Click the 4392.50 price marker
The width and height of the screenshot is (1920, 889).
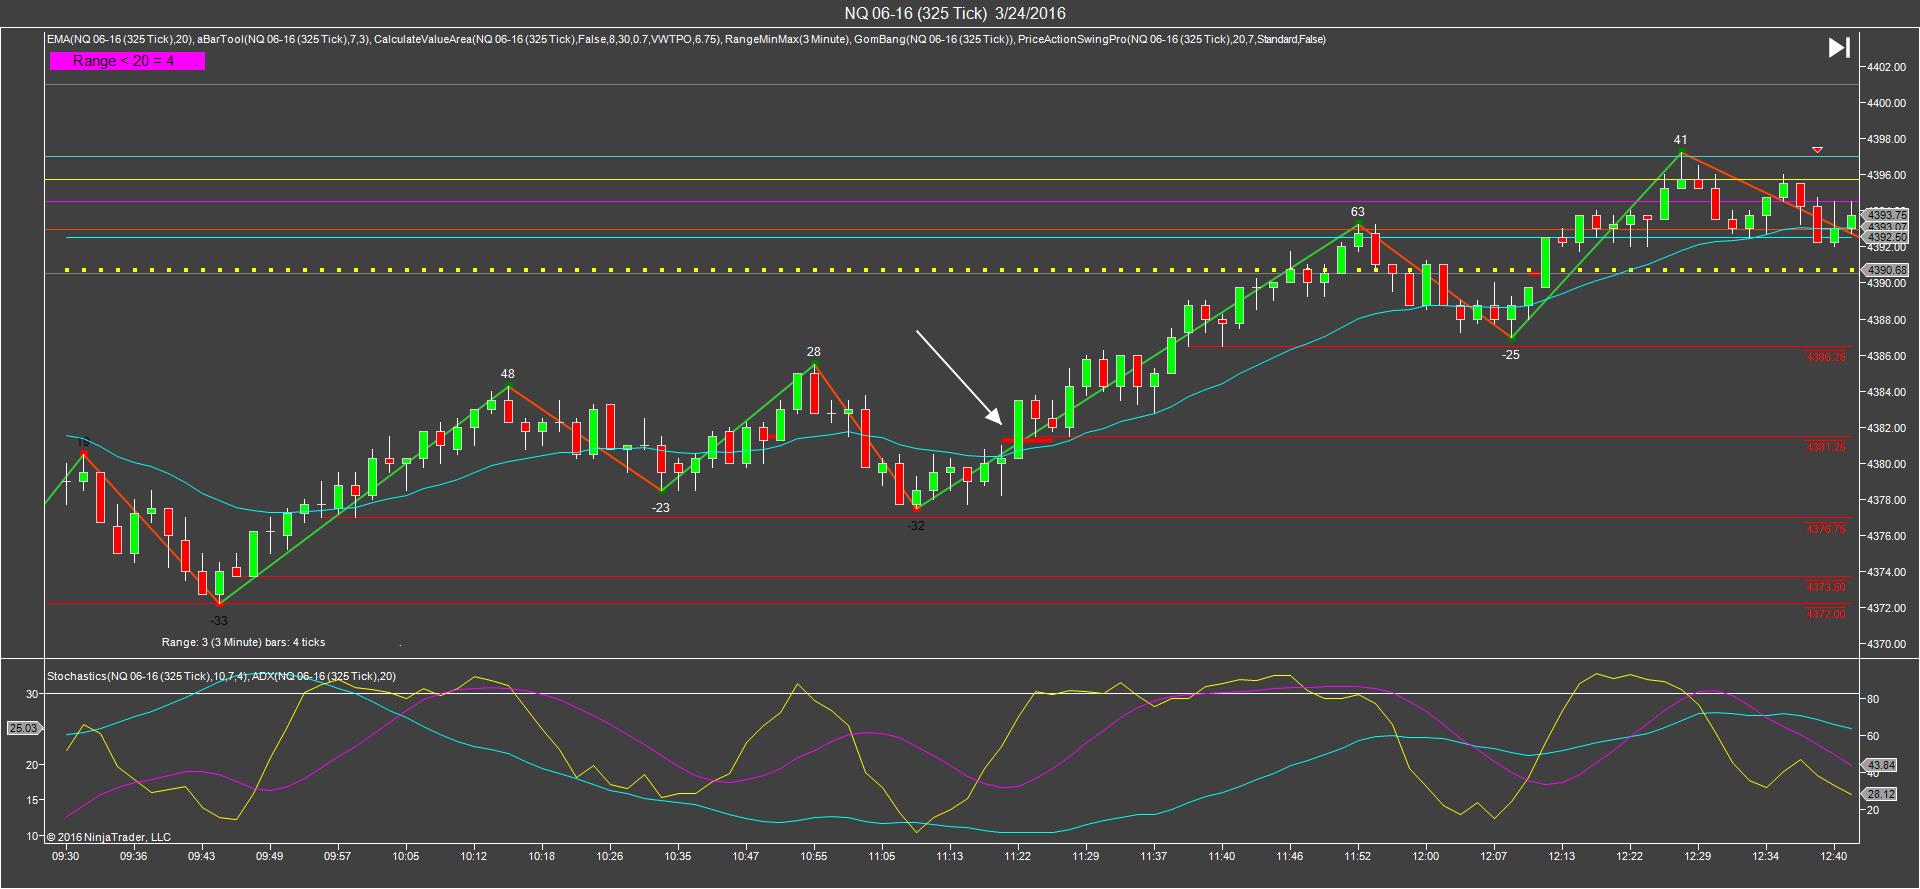[x=1887, y=238]
